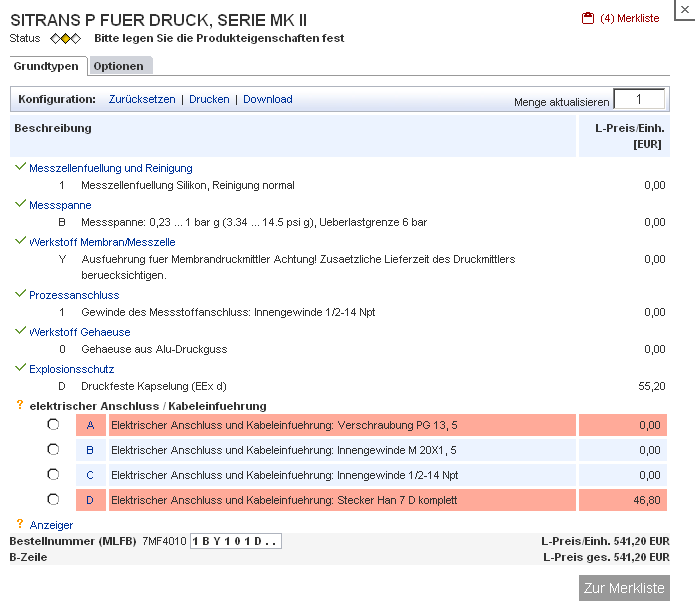Open the Merkliste clipboard icon
The height and width of the screenshot is (611, 695).
click(x=588, y=18)
